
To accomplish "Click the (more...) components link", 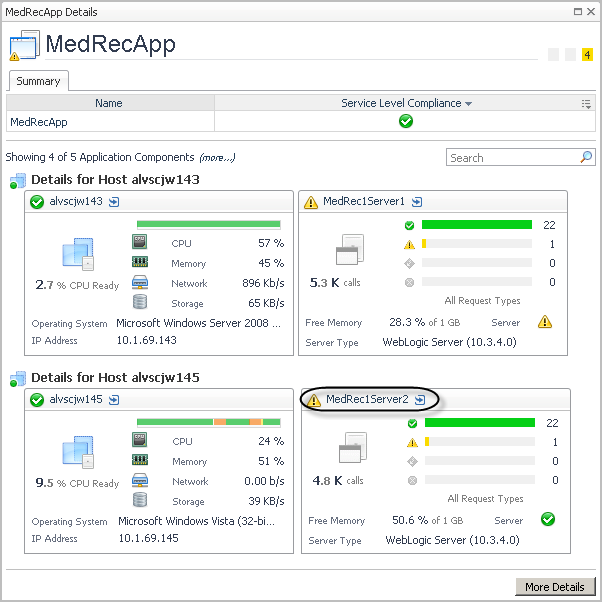I will [x=217, y=157].
